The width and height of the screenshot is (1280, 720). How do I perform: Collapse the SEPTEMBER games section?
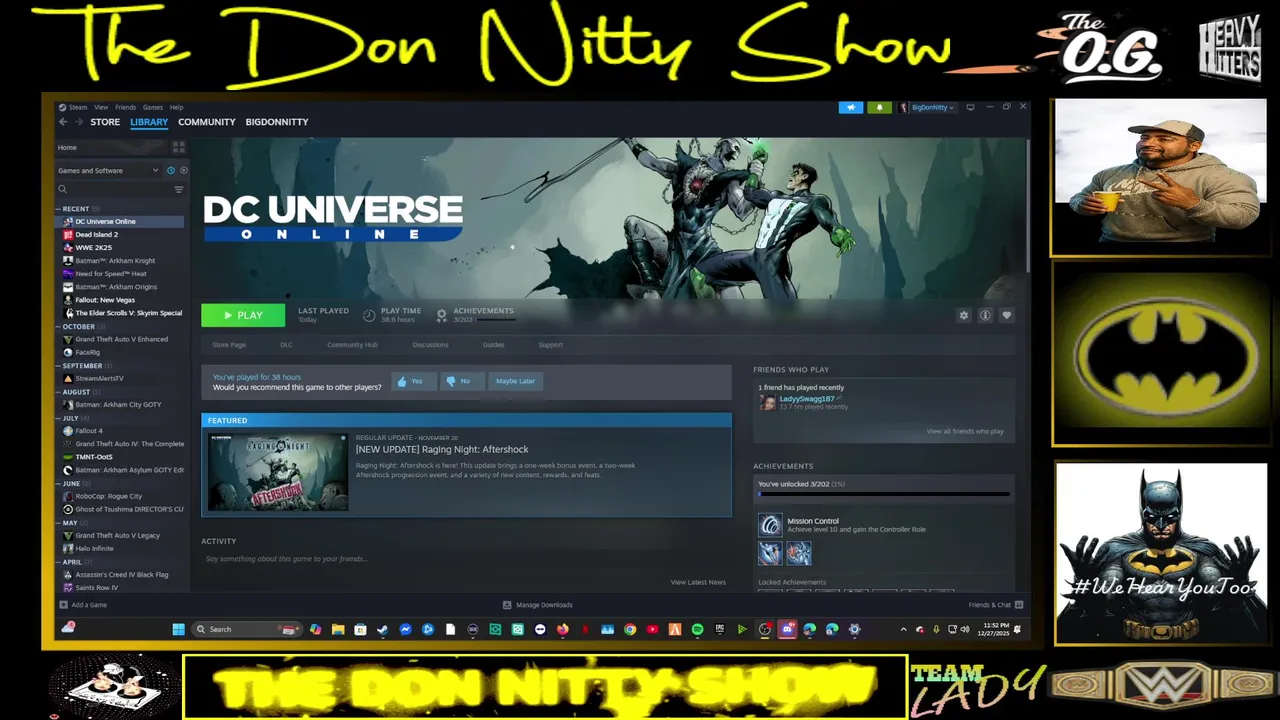(x=58, y=366)
